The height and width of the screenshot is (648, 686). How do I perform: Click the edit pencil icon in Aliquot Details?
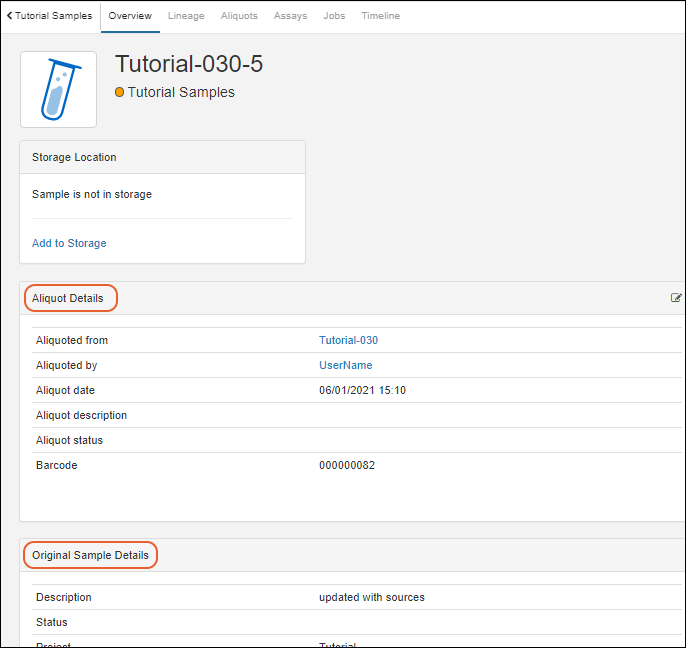point(676,298)
